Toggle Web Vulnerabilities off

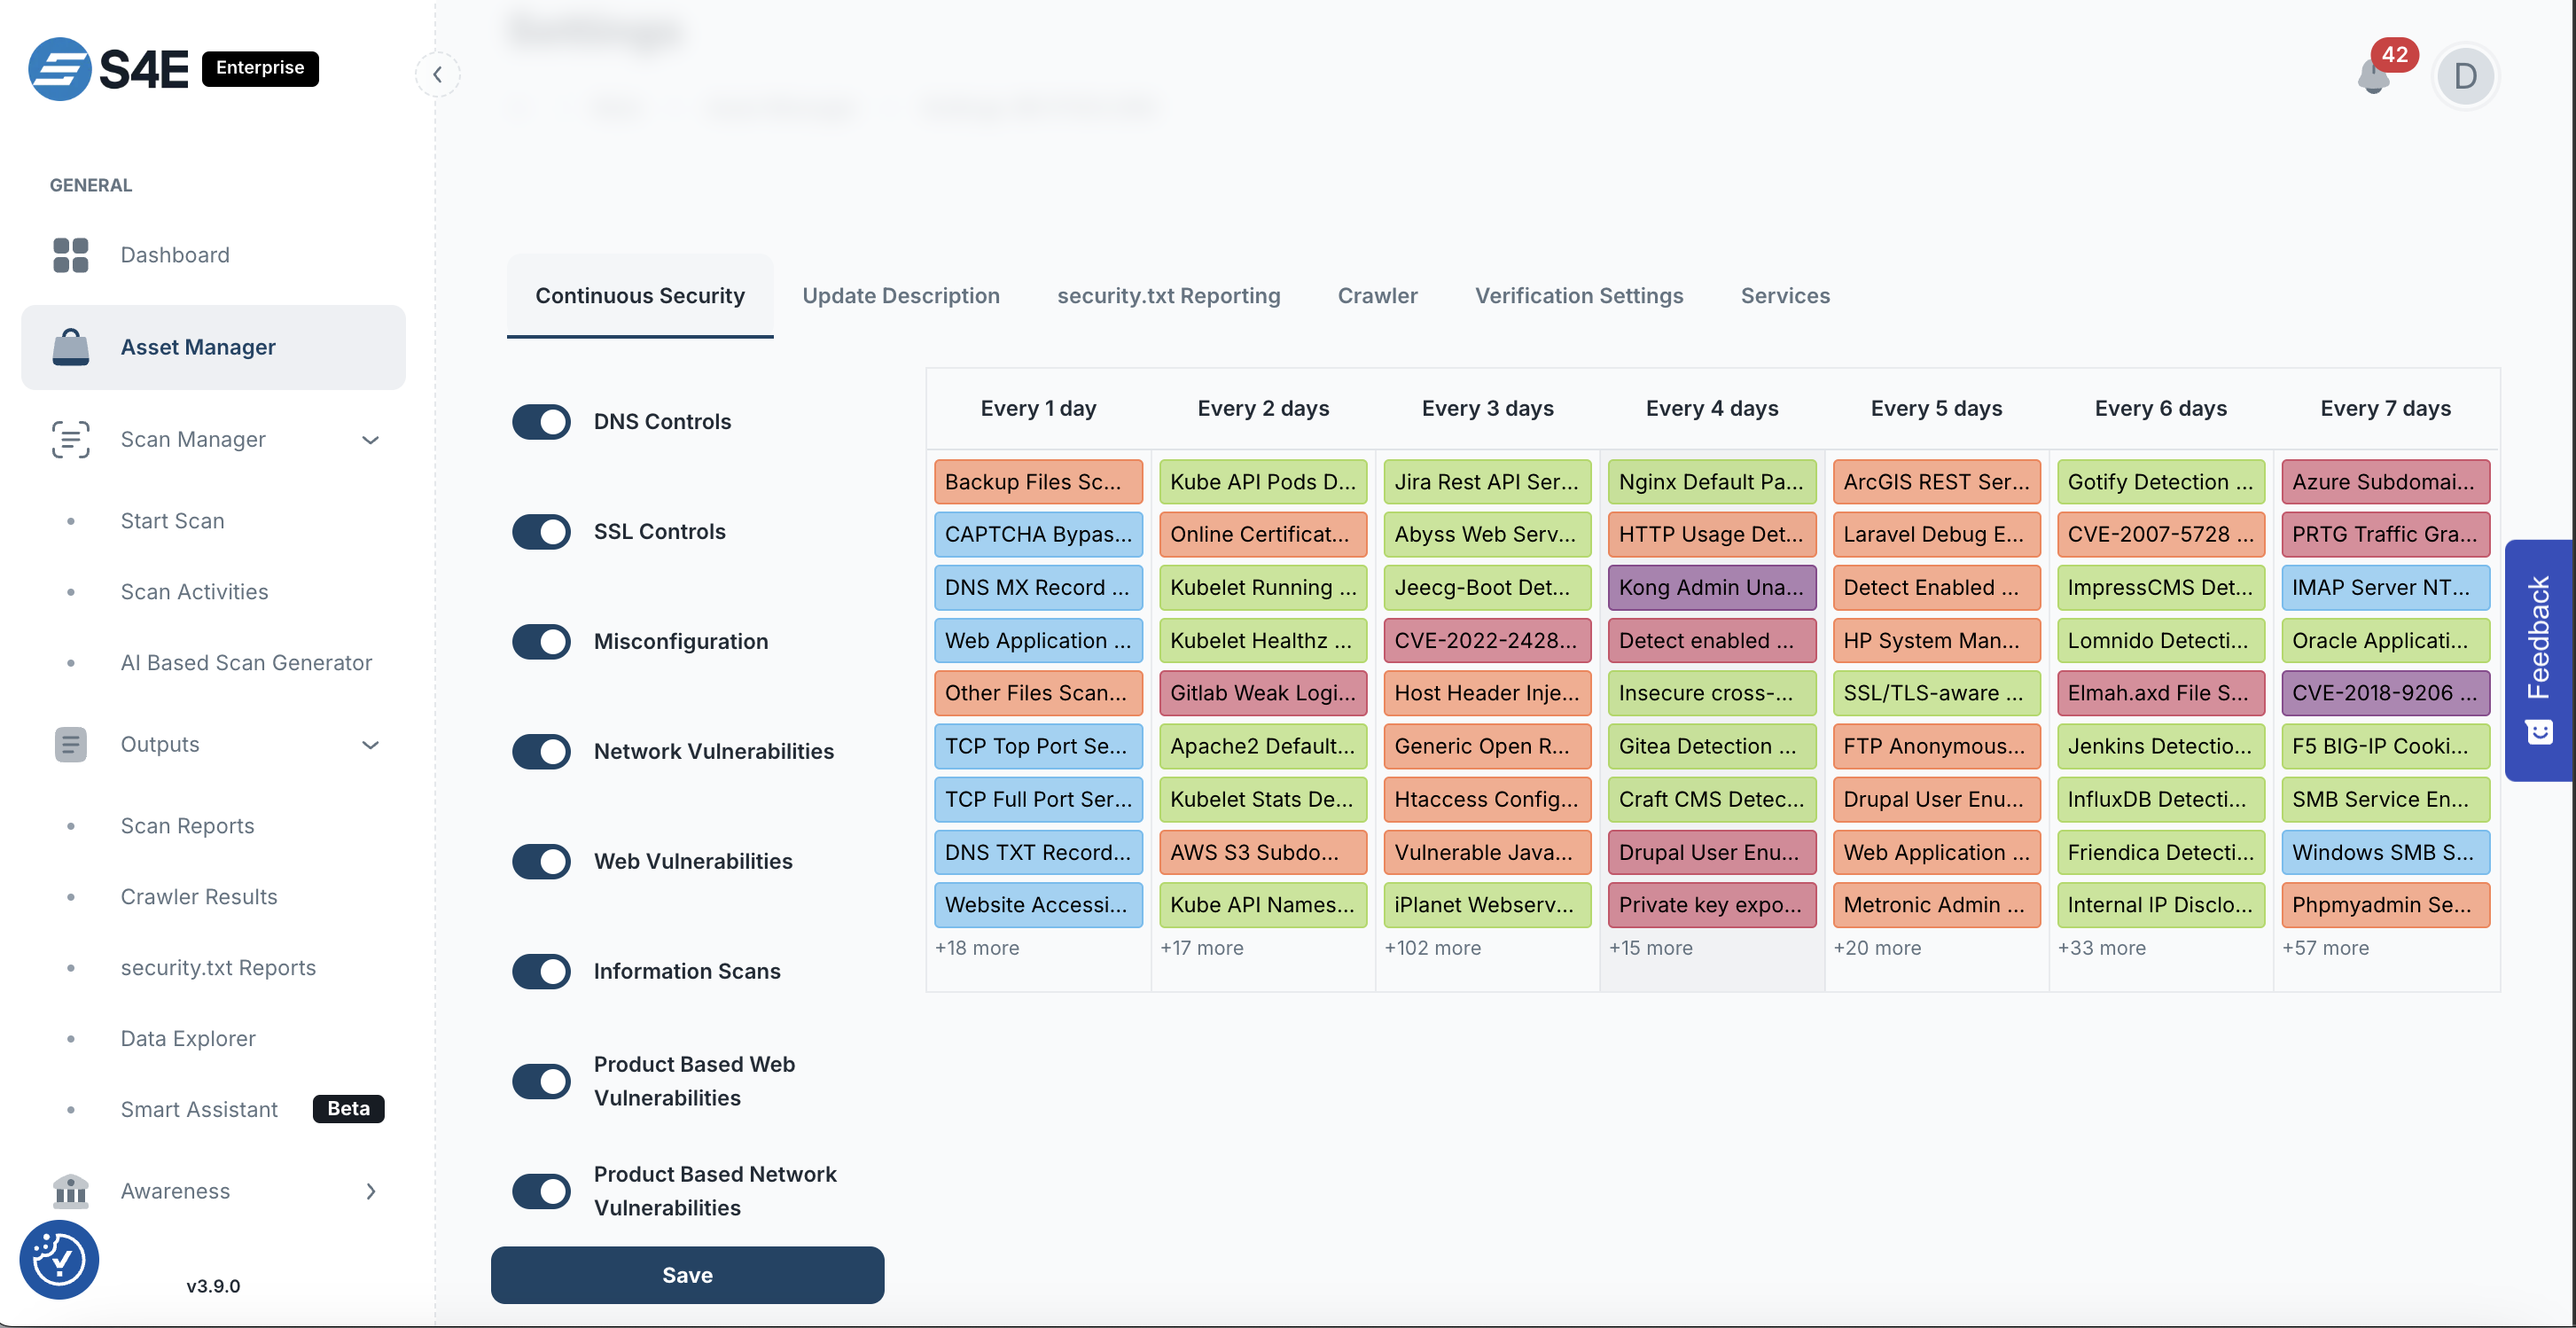tap(541, 861)
